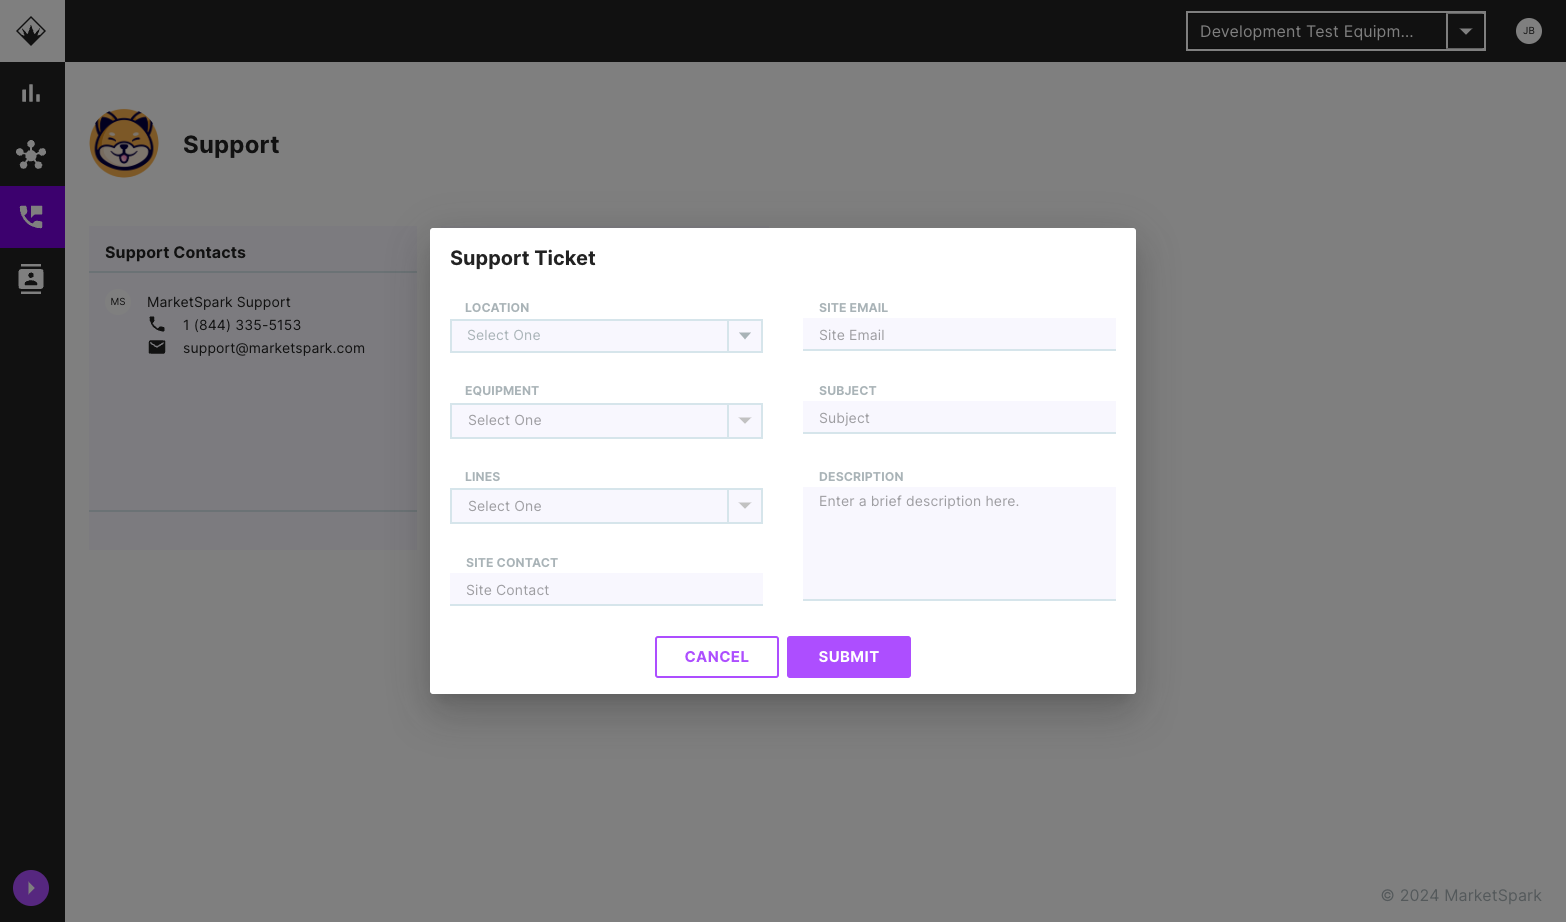Open the Analytics bar-chart icon in sidebar

click(x=31, y=92)
